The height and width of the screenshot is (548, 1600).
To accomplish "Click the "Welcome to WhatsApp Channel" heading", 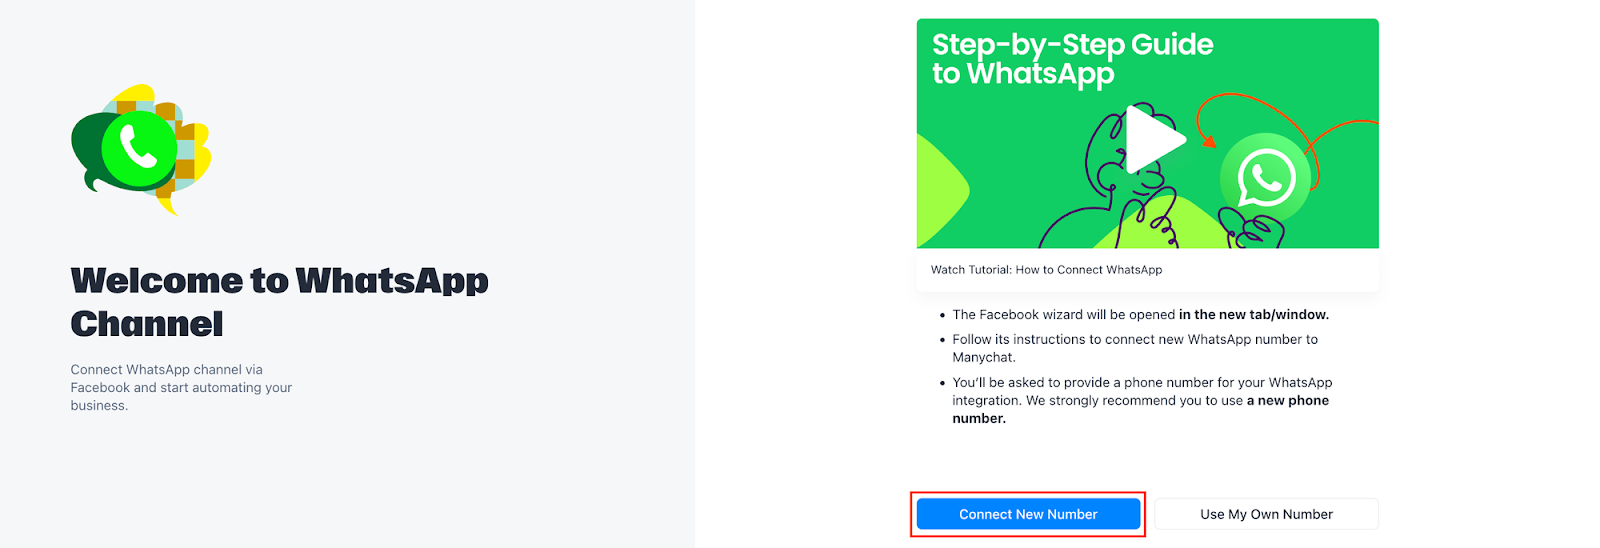I will pos(279,302).
